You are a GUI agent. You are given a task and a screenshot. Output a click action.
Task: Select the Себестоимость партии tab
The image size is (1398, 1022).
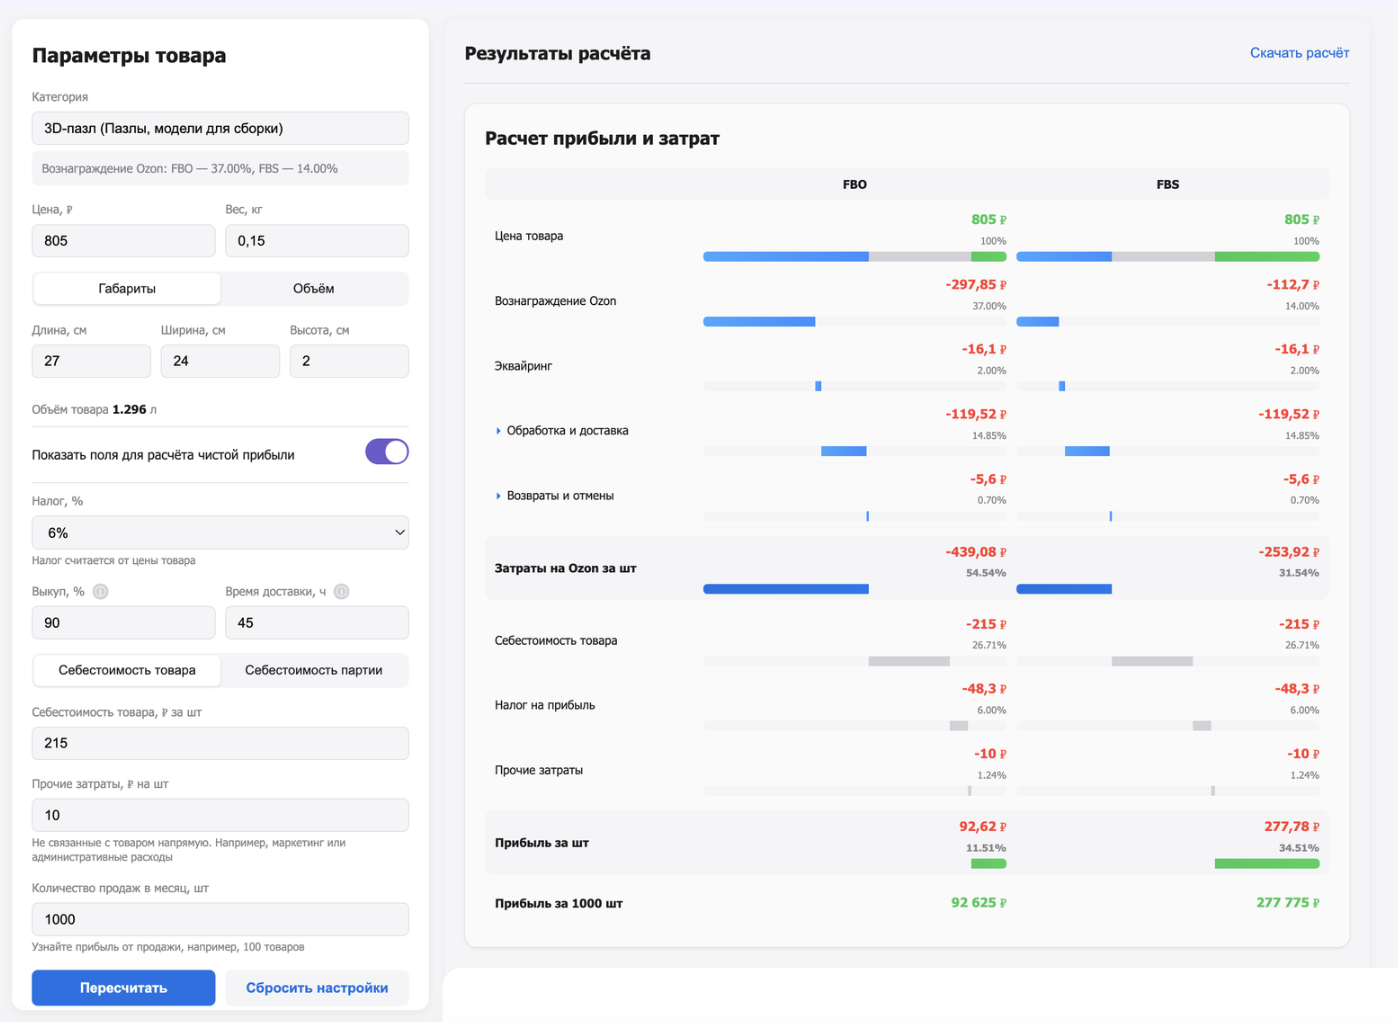click(313, 670)
